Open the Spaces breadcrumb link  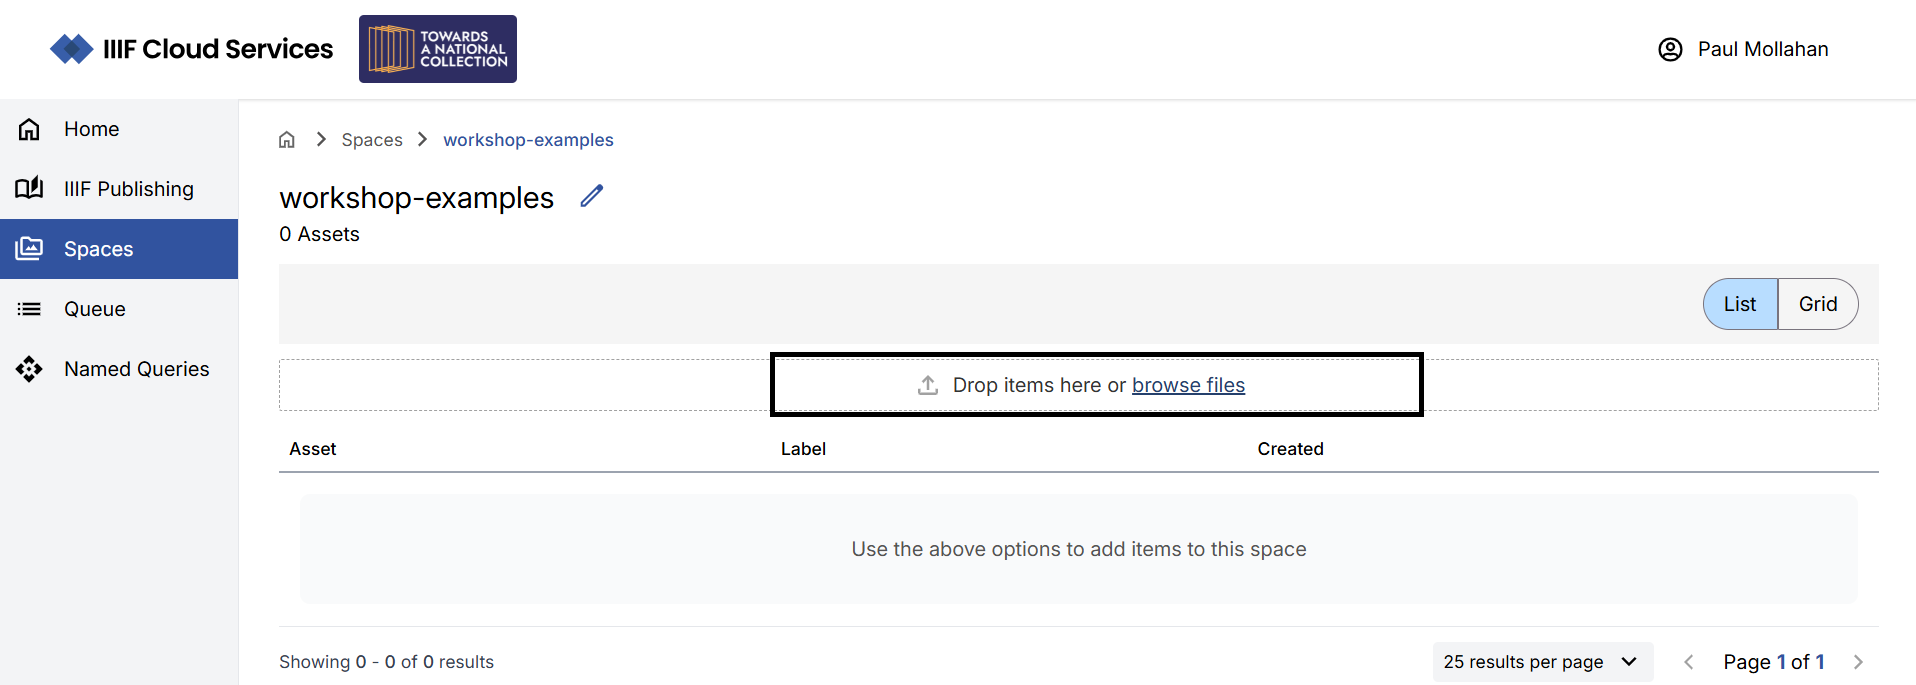click(x=371, y=139)
